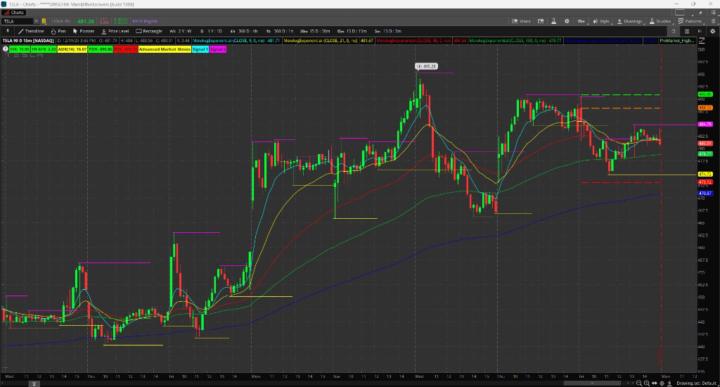Select the Pan hand tool

(58, 31)
